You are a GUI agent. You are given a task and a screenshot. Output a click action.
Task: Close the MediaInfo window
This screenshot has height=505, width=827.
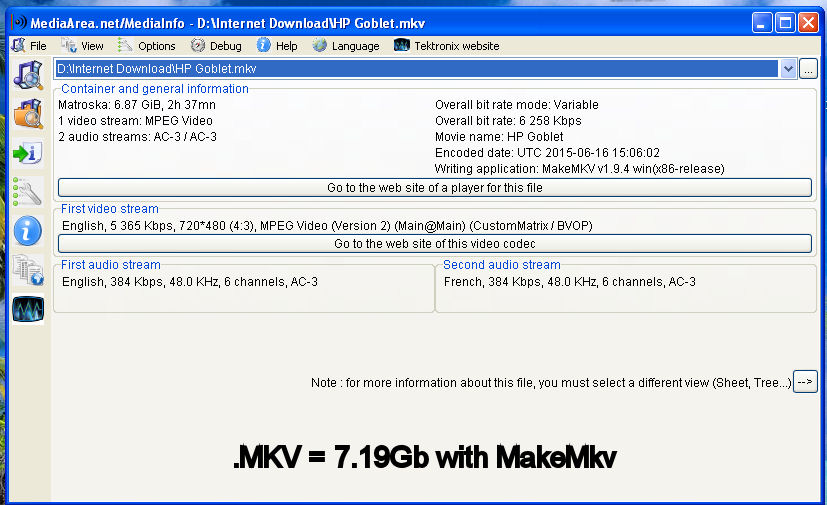pos(808,23)
